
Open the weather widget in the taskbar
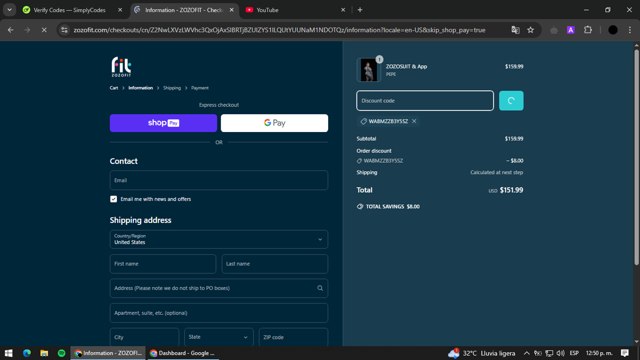tap(482, 353)
